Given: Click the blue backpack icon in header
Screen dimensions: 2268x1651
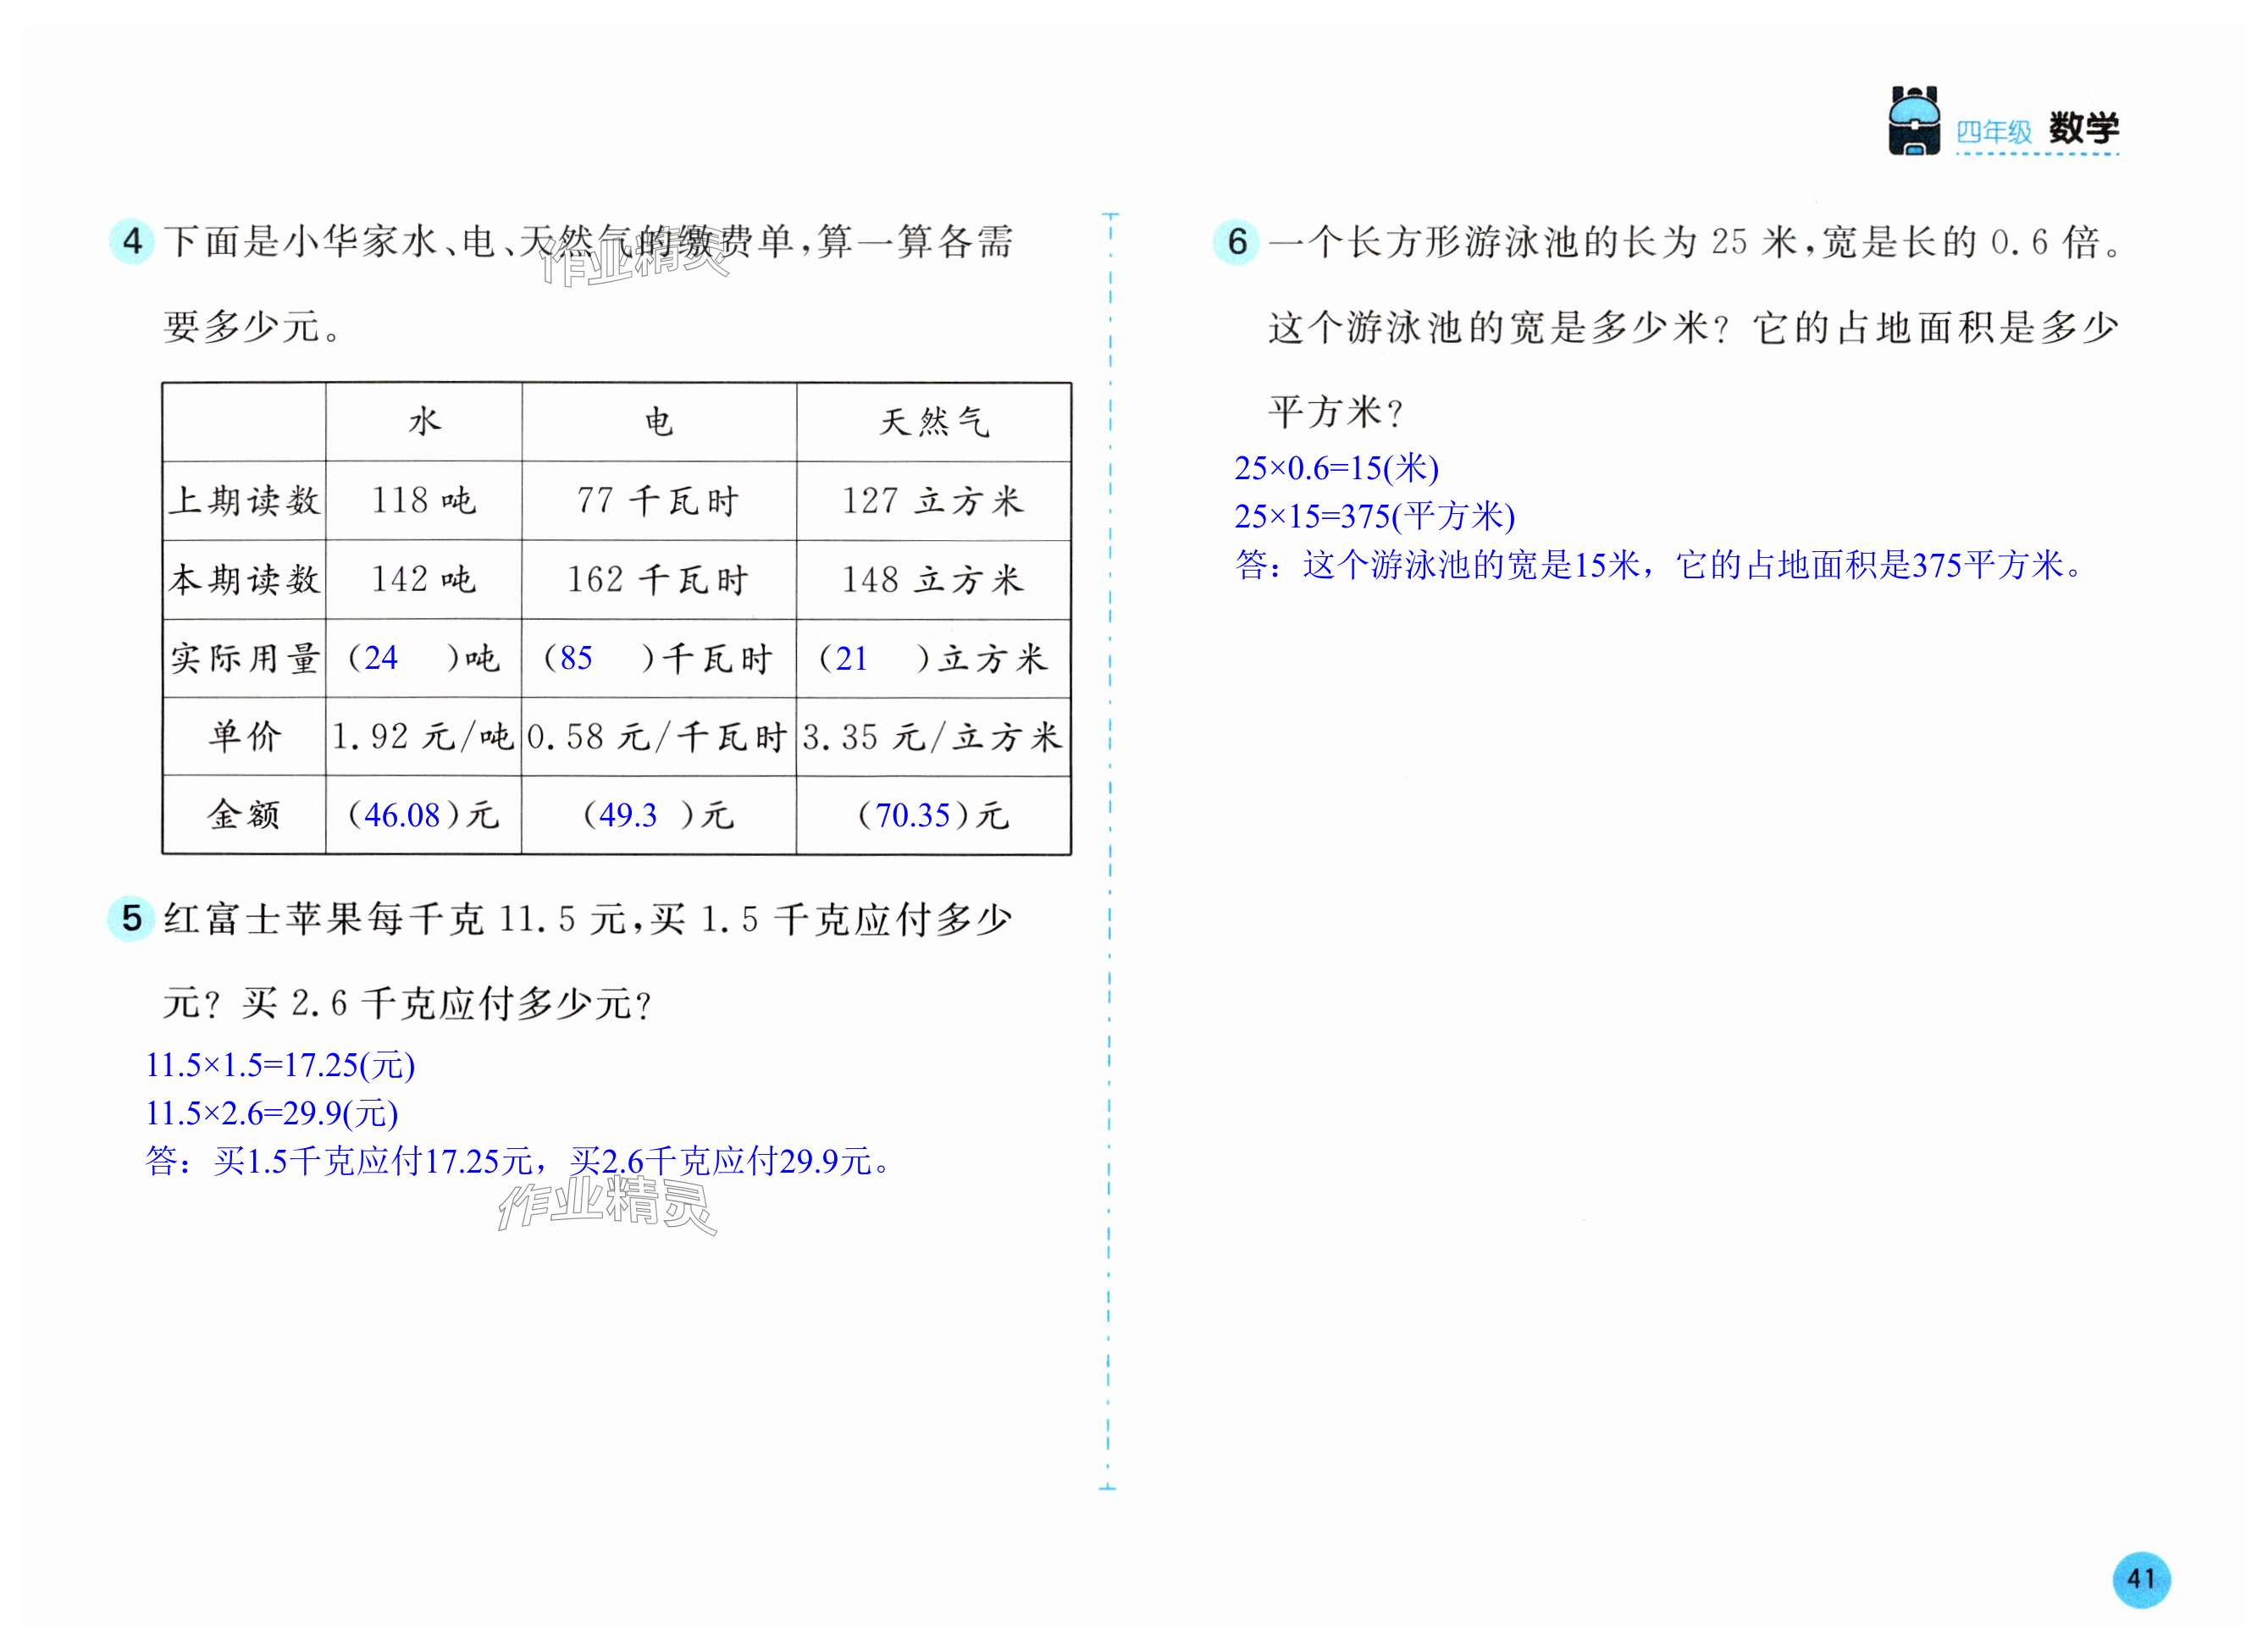Looking at the screenshot, I should tap(1914, 121).
